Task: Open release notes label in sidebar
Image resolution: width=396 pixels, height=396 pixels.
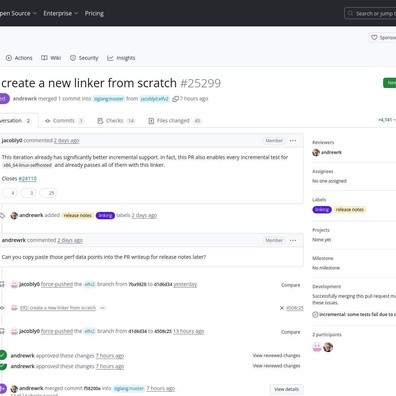Action: [x=350, y=210]
